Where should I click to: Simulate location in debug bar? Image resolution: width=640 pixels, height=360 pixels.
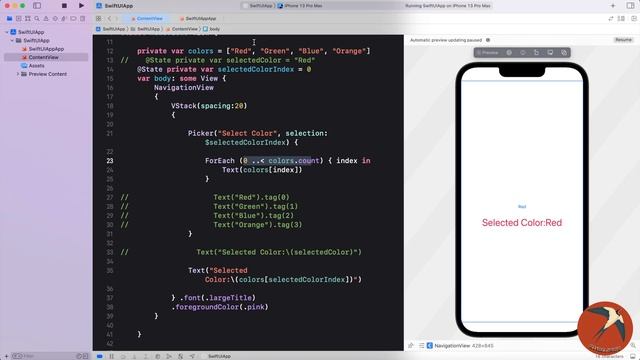click(192, 356)
